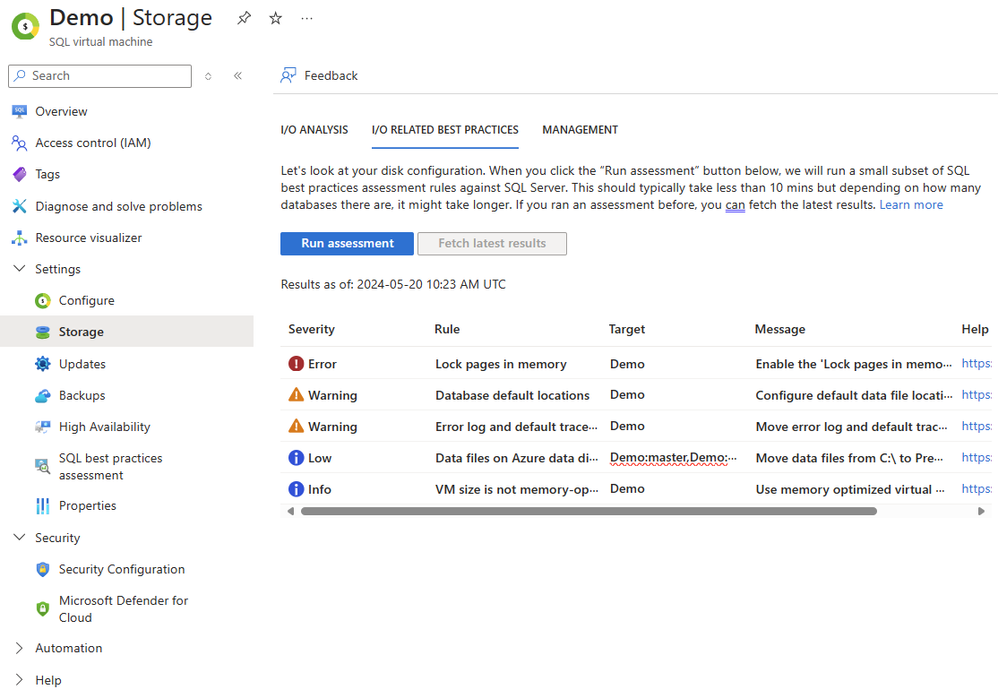The image size is (998, 699).
Task: Open the help link on the Data files on Azure row
Action: pyautogui.click(x=976, y=458)
